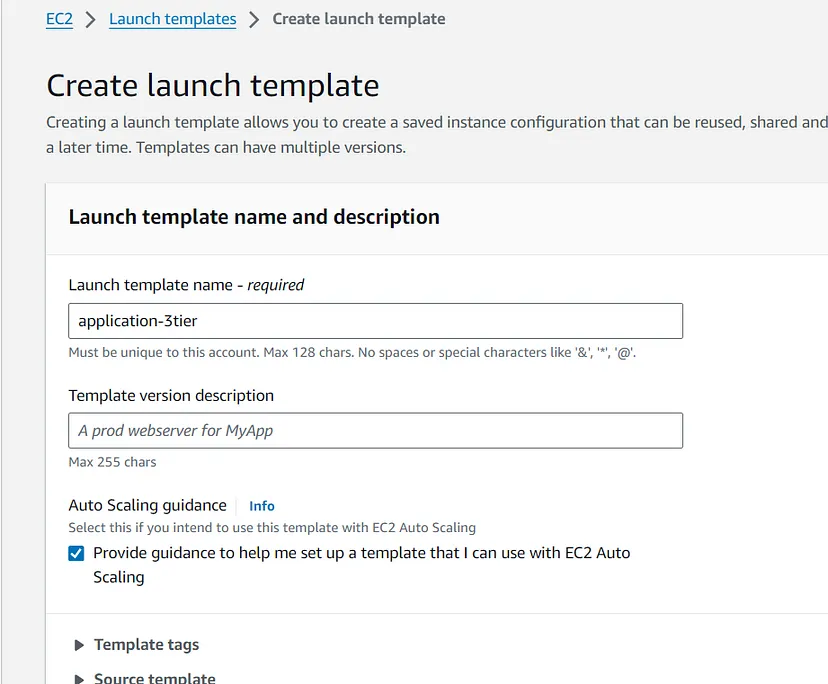Click the chevron separator after Launch templates

click(x=254, y=20)
